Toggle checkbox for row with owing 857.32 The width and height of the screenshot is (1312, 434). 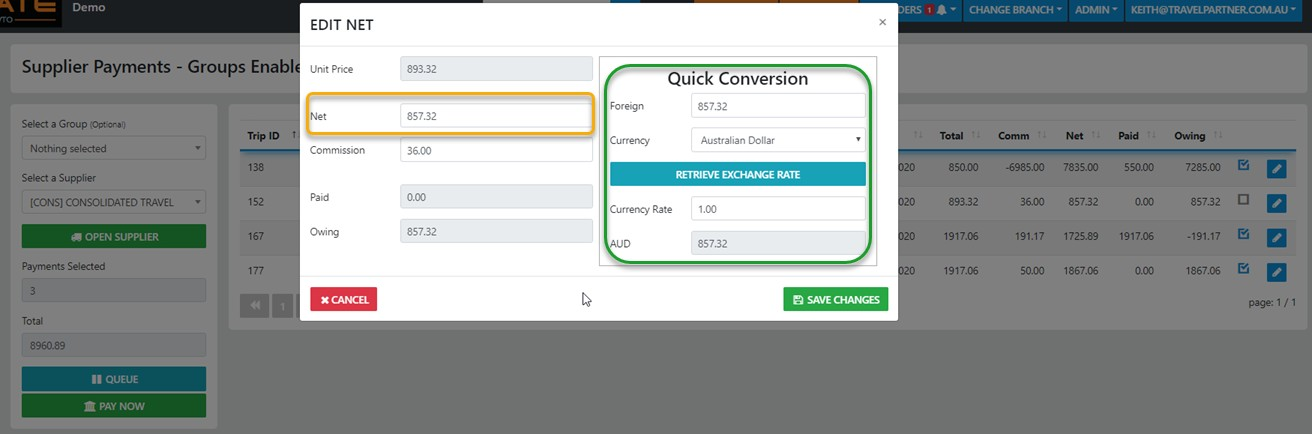point(1244,200)
